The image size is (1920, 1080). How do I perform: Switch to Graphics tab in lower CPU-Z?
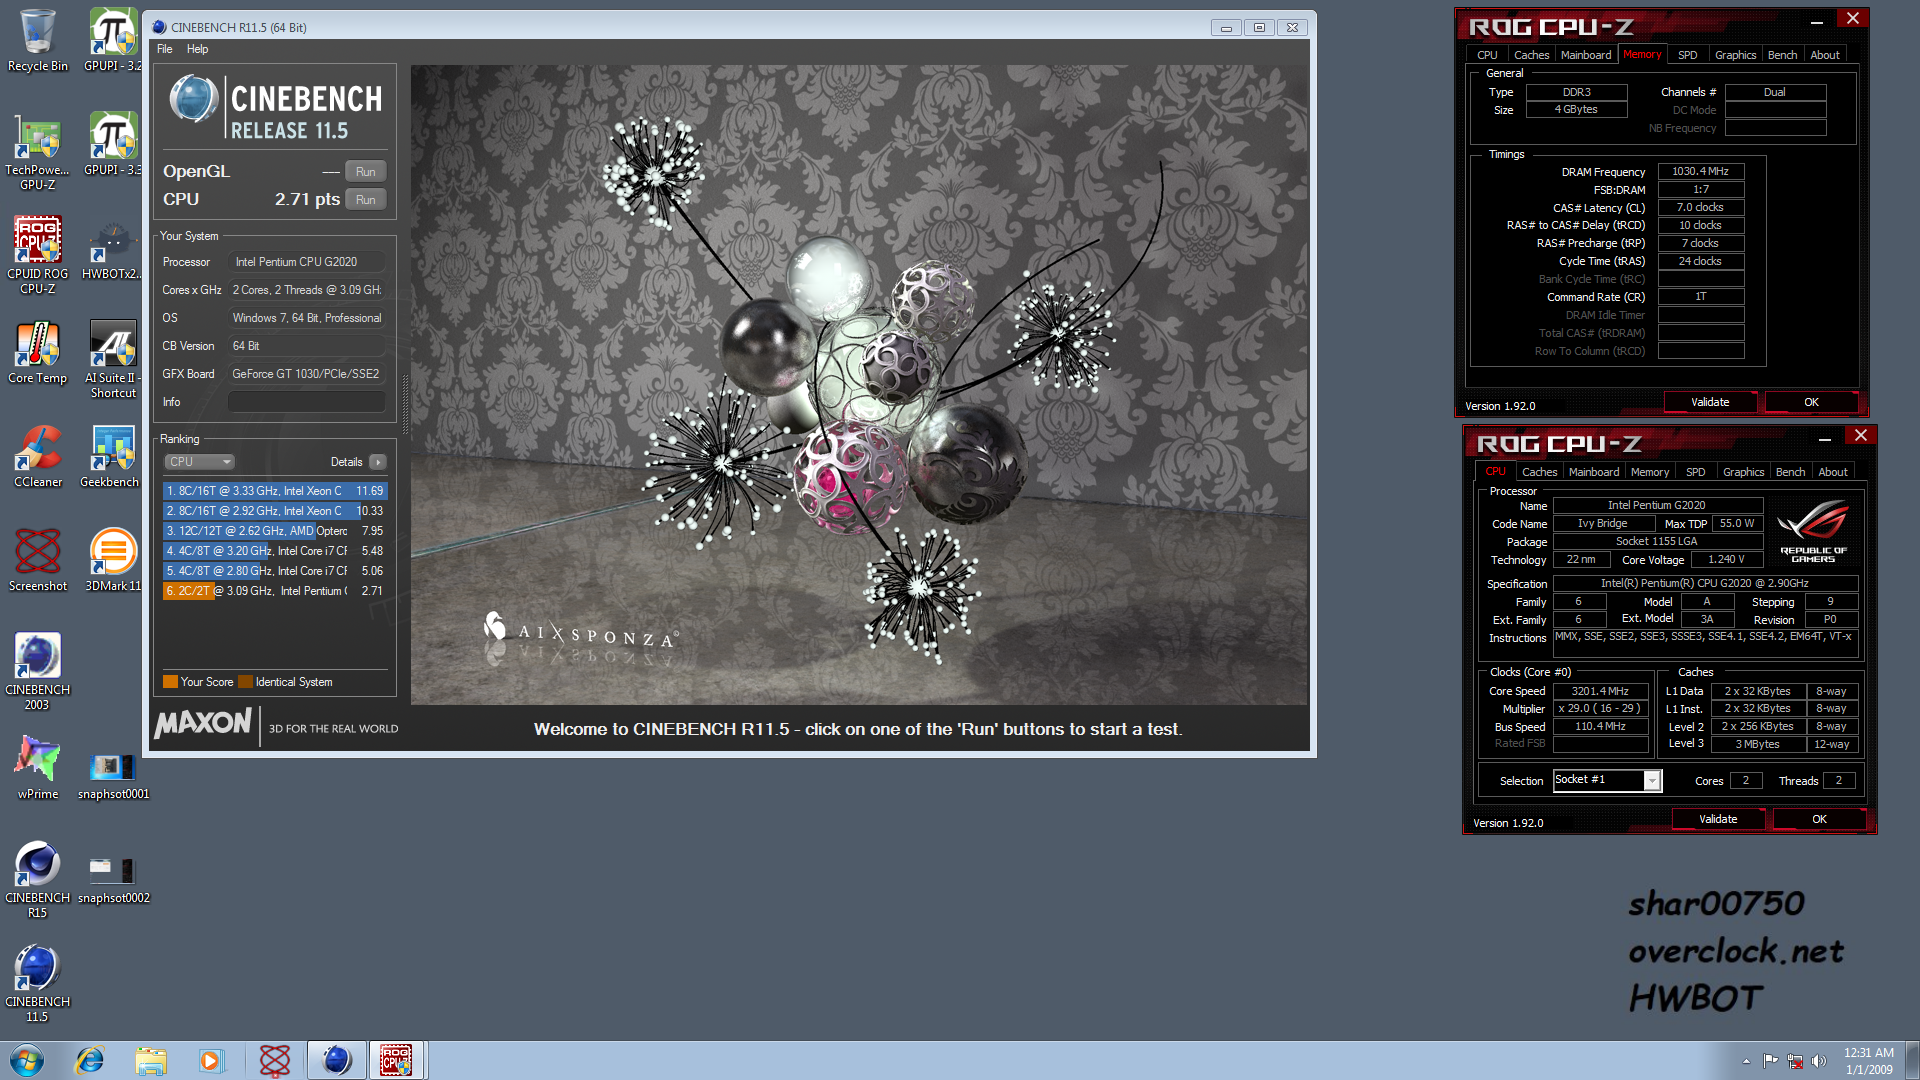point(1743,472)
